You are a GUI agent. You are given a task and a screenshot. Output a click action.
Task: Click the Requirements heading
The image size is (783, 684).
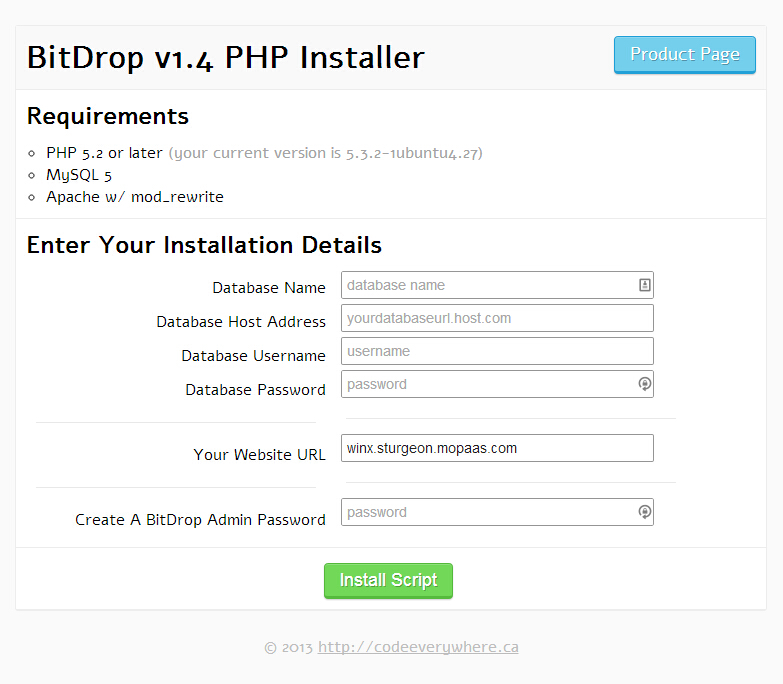(108, 116)
